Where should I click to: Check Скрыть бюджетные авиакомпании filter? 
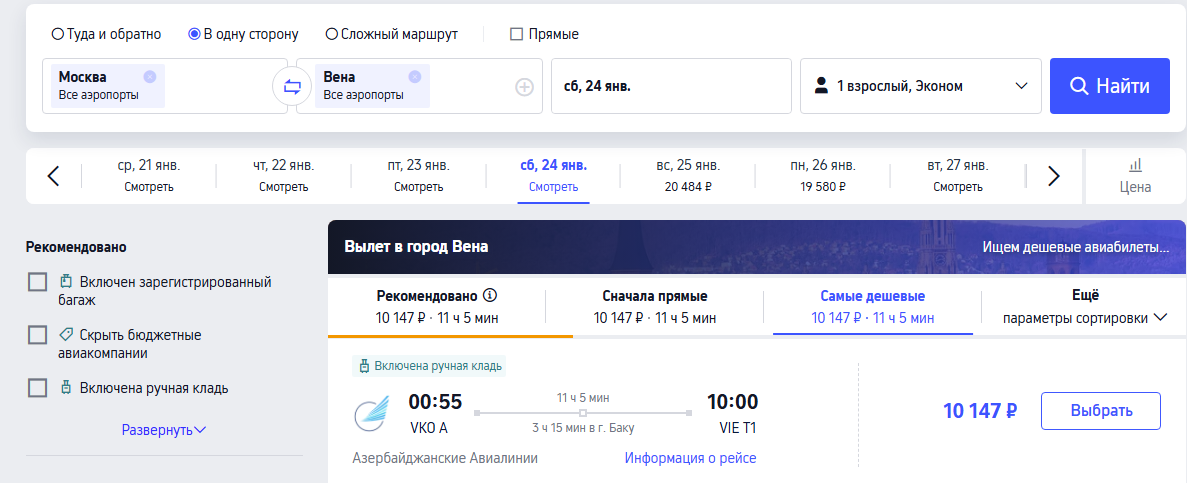point(37,335)
